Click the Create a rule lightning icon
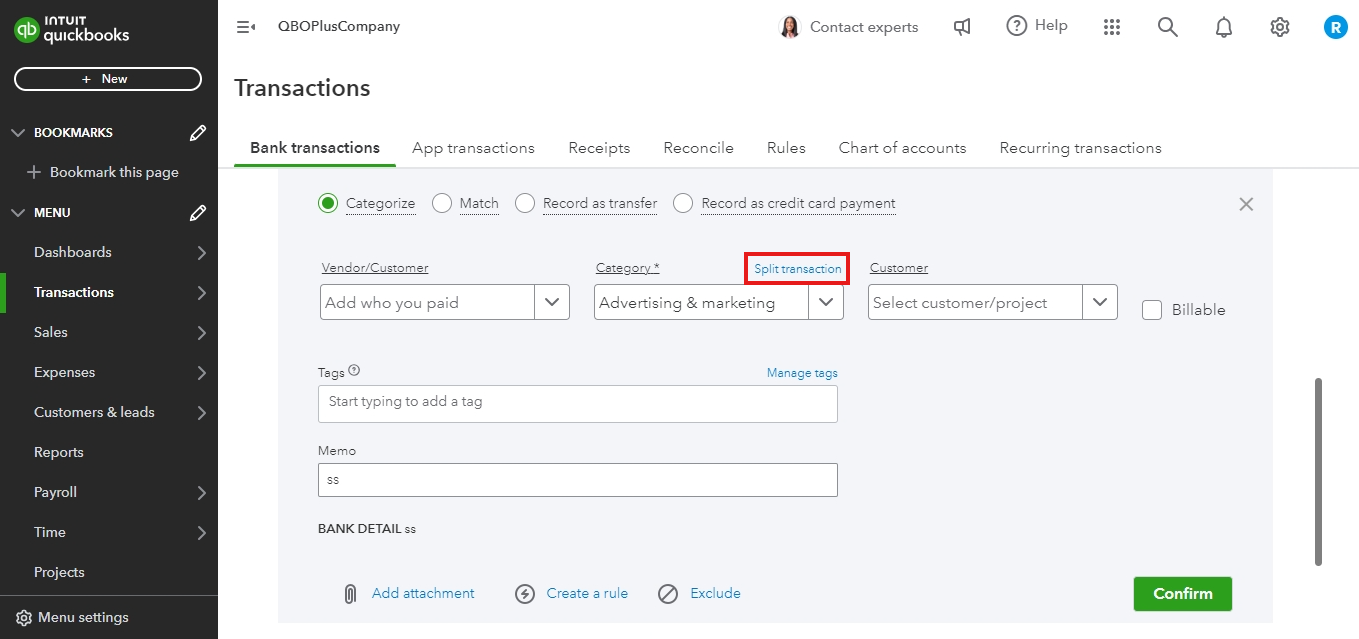 (525, 594)
